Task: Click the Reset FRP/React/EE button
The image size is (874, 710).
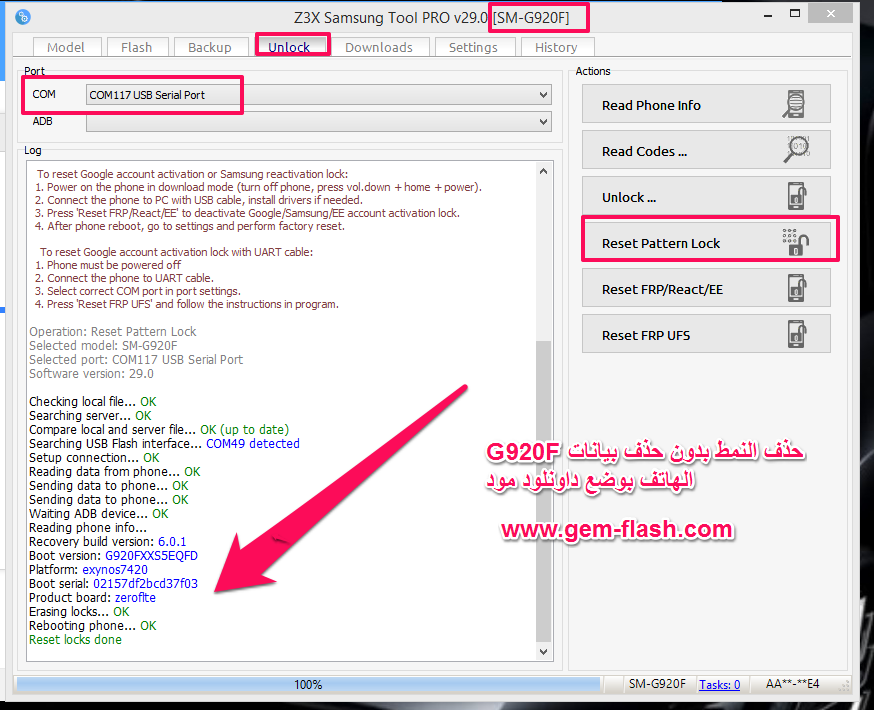Action: pos(706,288)
